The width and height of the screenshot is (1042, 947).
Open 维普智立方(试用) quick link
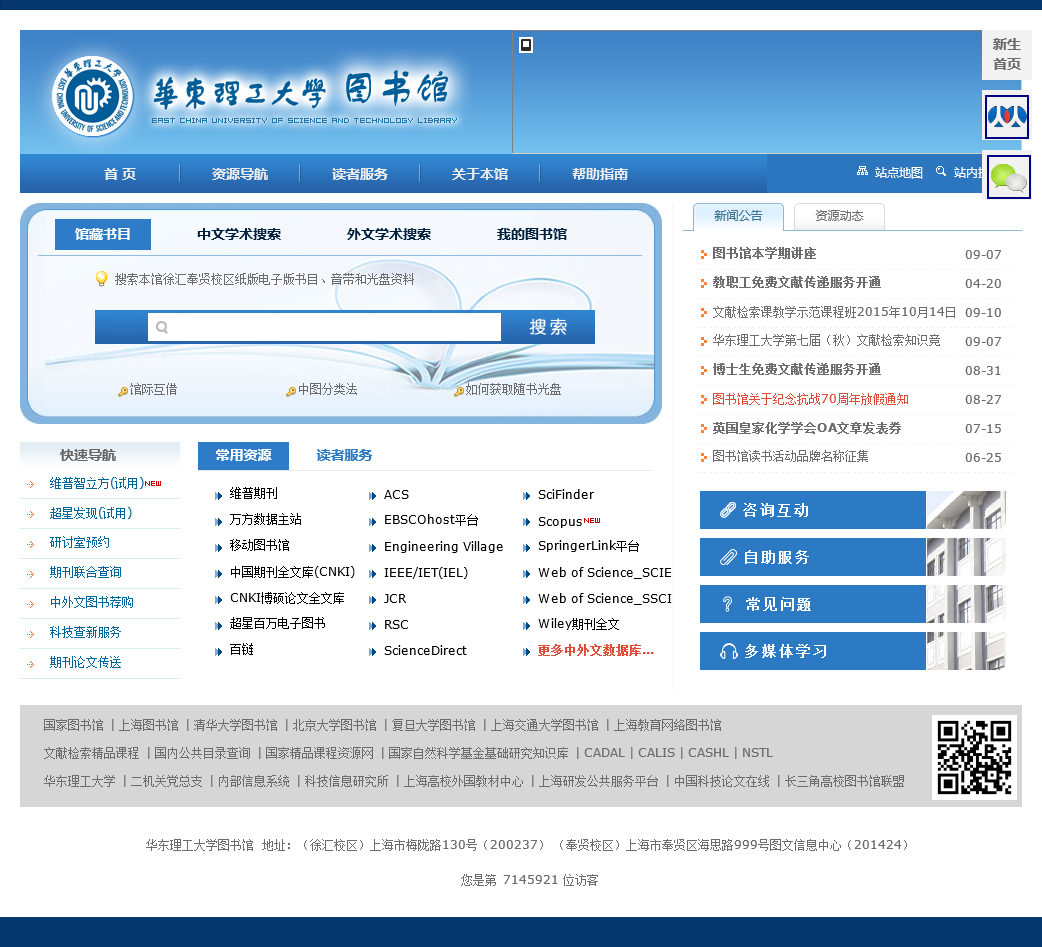click(x=96, y=484)
